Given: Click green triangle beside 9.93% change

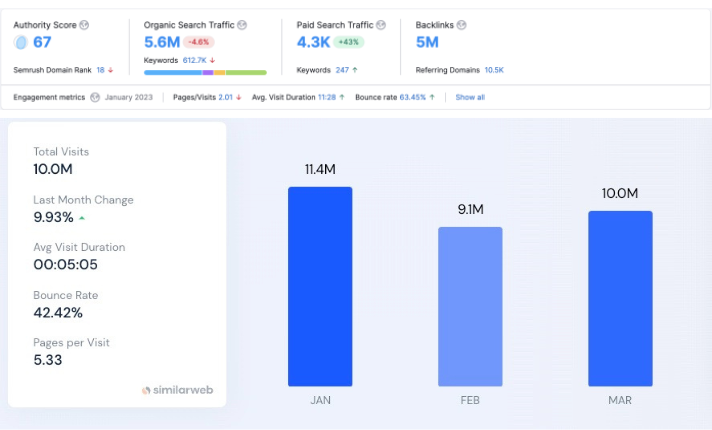Looking at the screenshot, I should (82, 218).
